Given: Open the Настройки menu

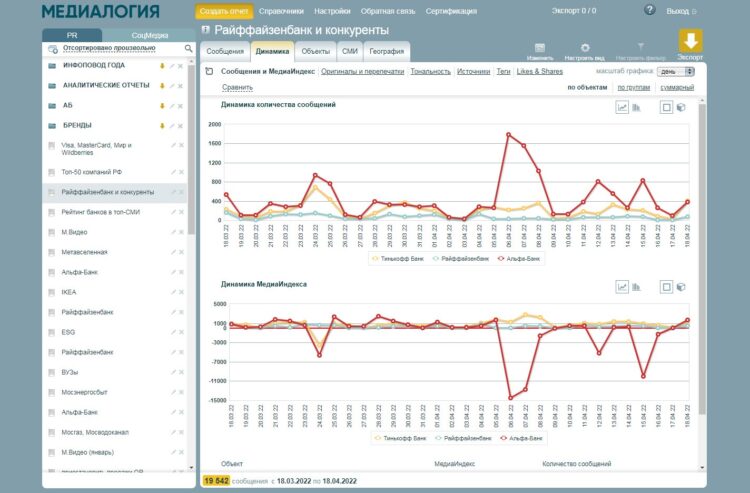Looking at the screenshot, I should [x=332, y=11].
